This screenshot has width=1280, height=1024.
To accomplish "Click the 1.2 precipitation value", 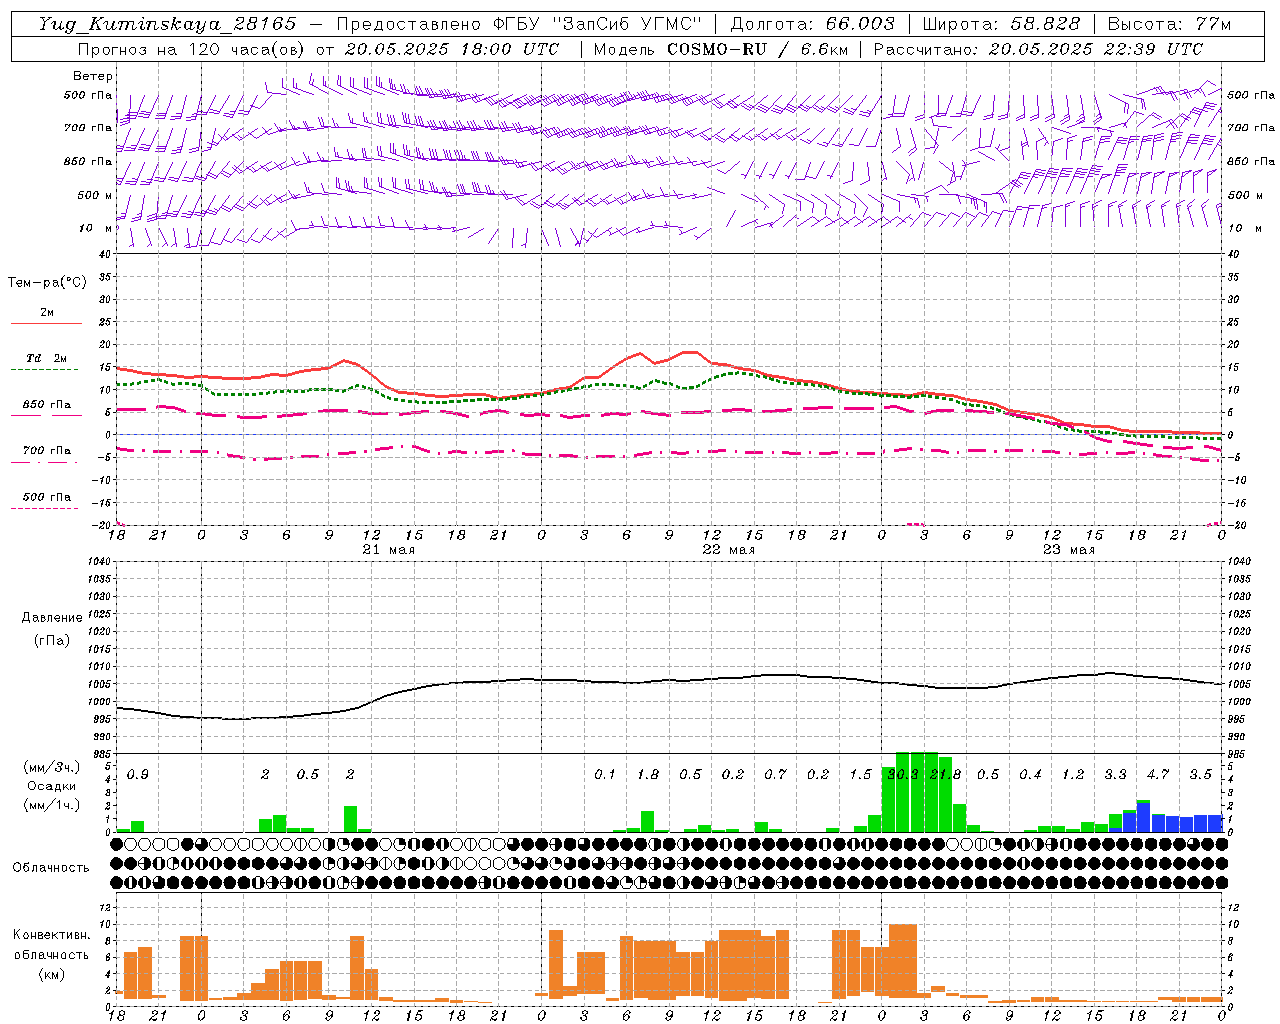I will click(1073, 775).
